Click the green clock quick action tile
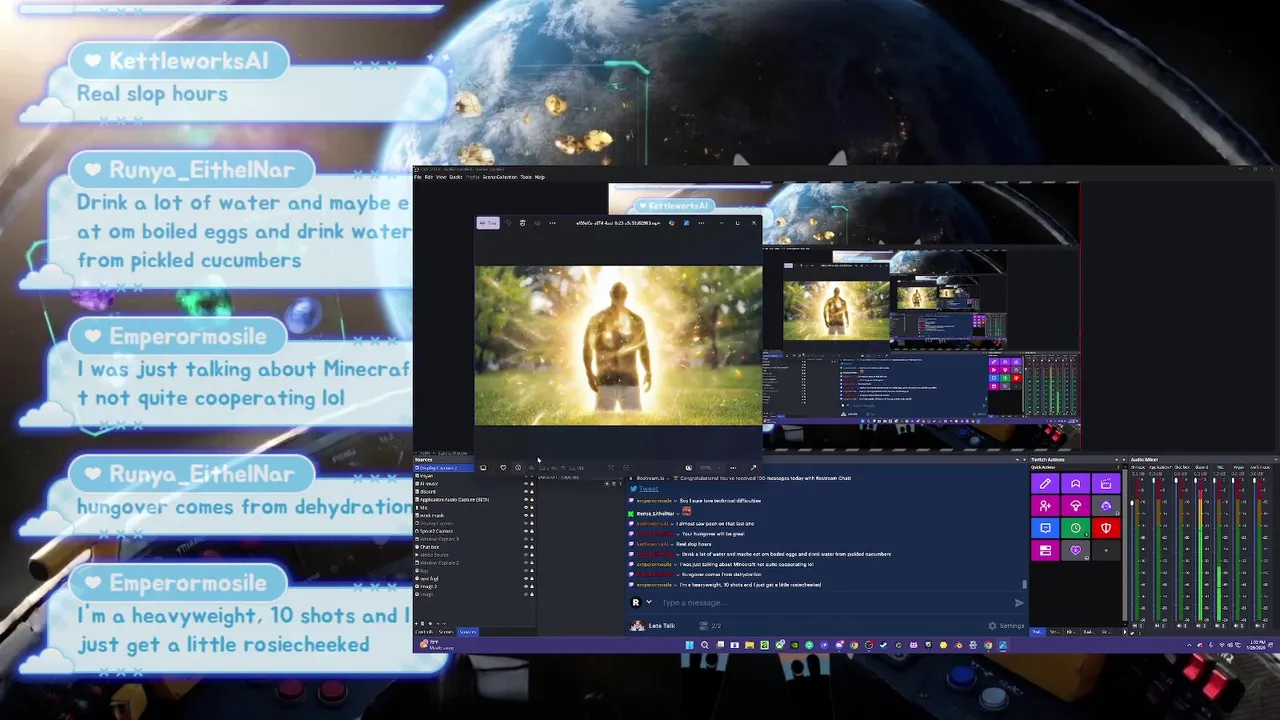1280x720 pixels. point(1075,528)
